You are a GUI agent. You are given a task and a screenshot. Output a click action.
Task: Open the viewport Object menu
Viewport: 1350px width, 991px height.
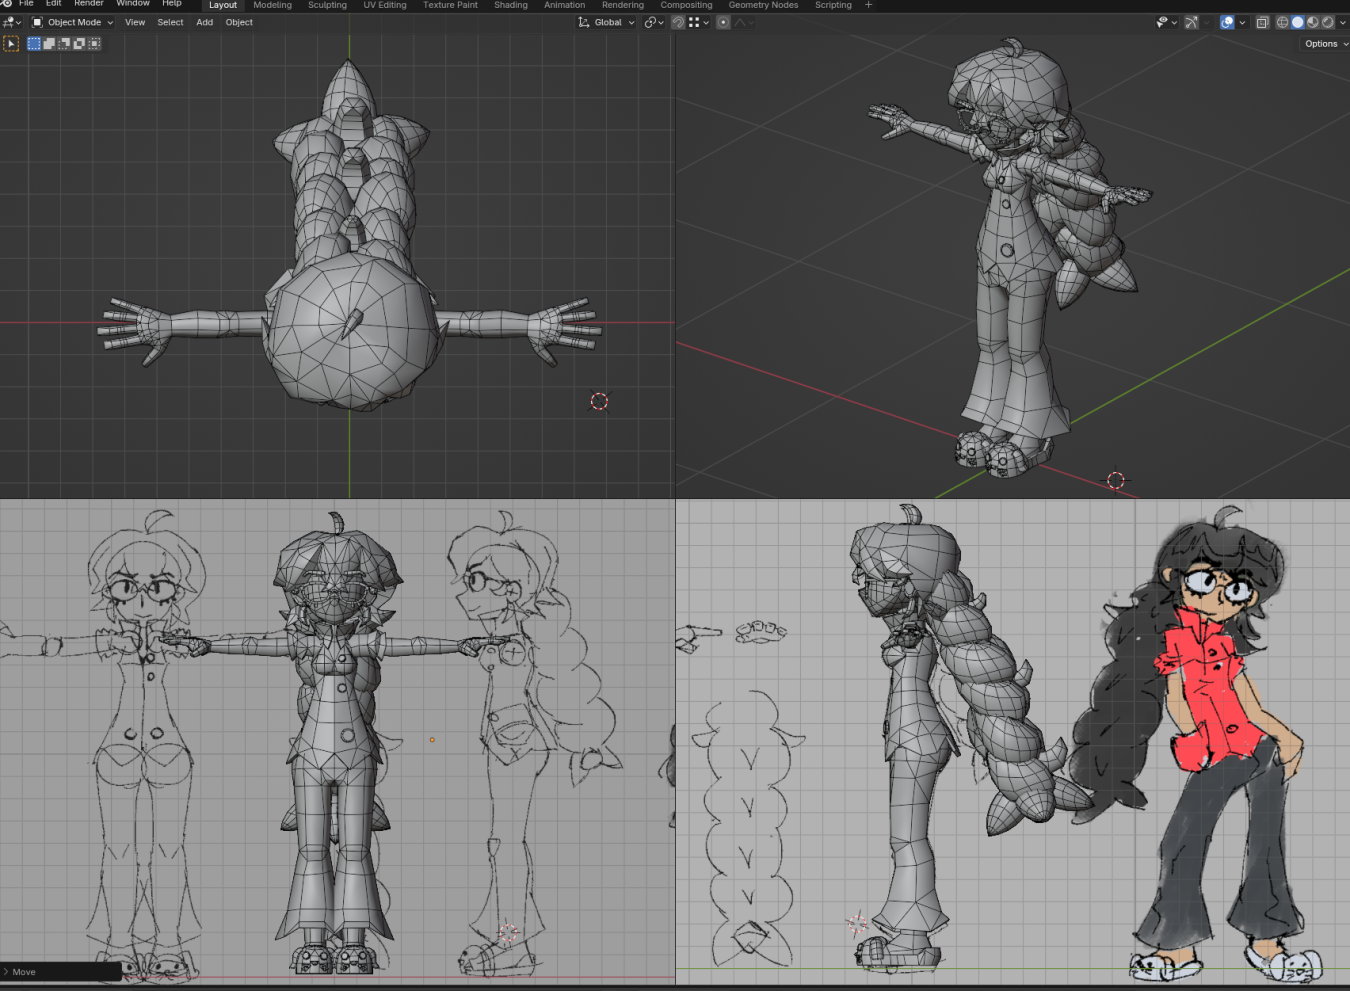[239, 22]
